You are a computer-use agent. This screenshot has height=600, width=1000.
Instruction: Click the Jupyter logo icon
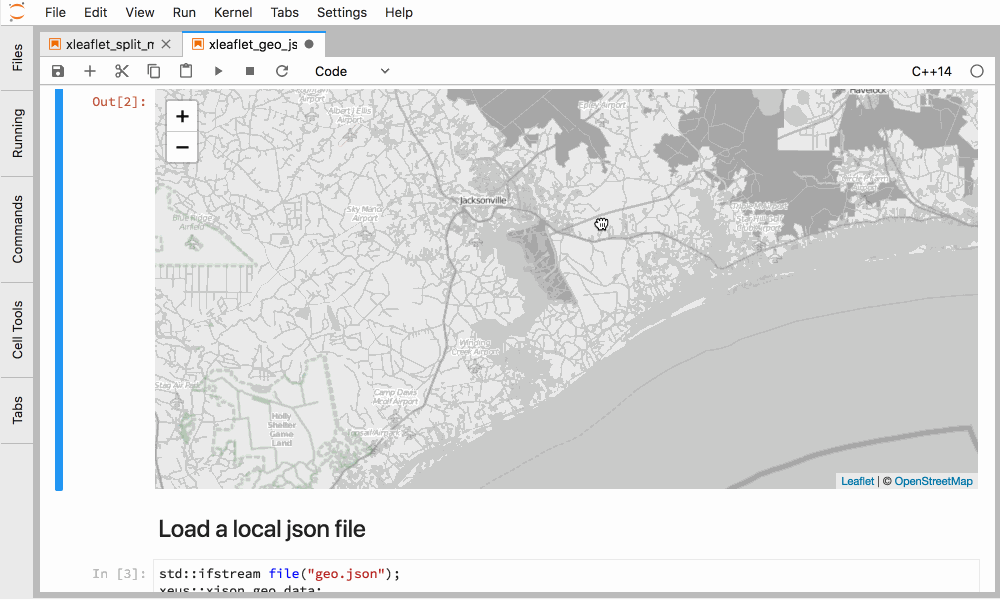(x=17, y=11)
